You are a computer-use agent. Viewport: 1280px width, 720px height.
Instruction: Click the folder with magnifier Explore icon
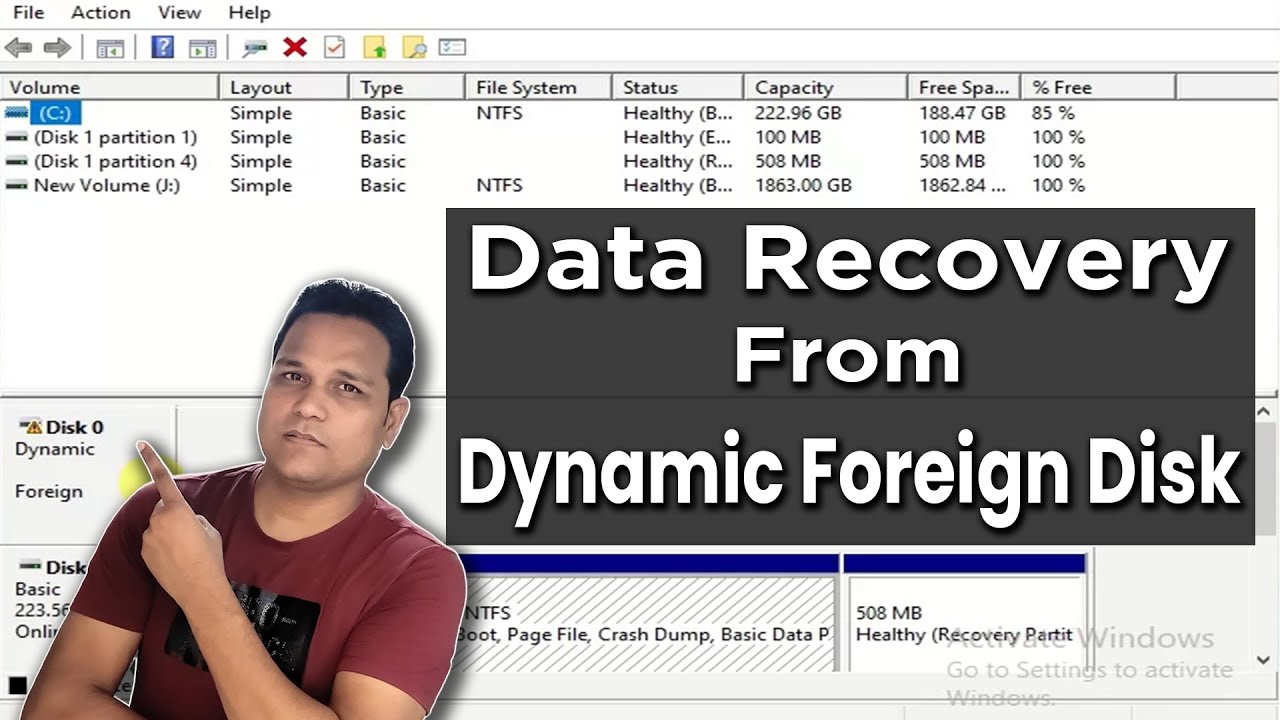tap(414, 47)
